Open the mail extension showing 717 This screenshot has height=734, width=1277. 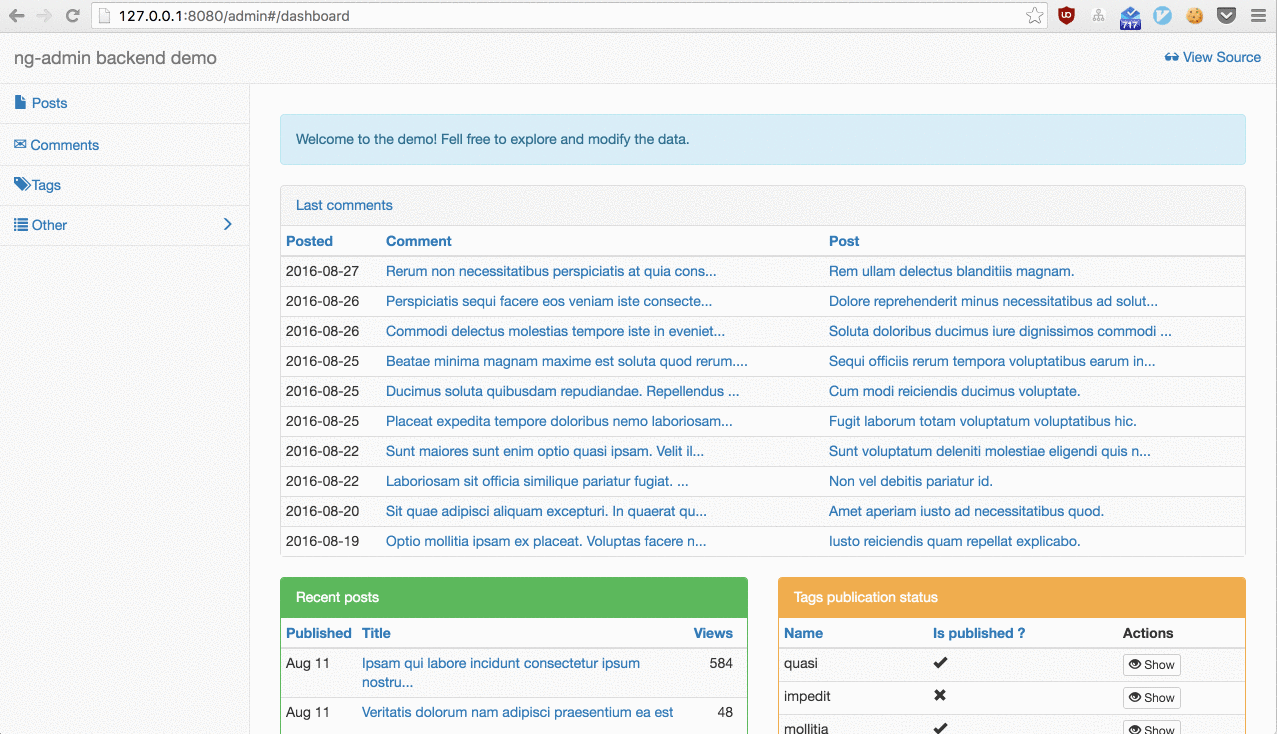pos(1130,17)
